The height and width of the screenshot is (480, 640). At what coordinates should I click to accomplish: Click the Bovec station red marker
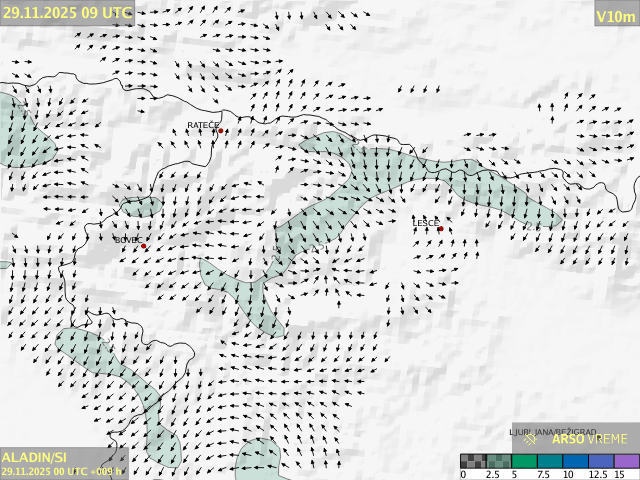pyautogui.click(x=144, y=246)
